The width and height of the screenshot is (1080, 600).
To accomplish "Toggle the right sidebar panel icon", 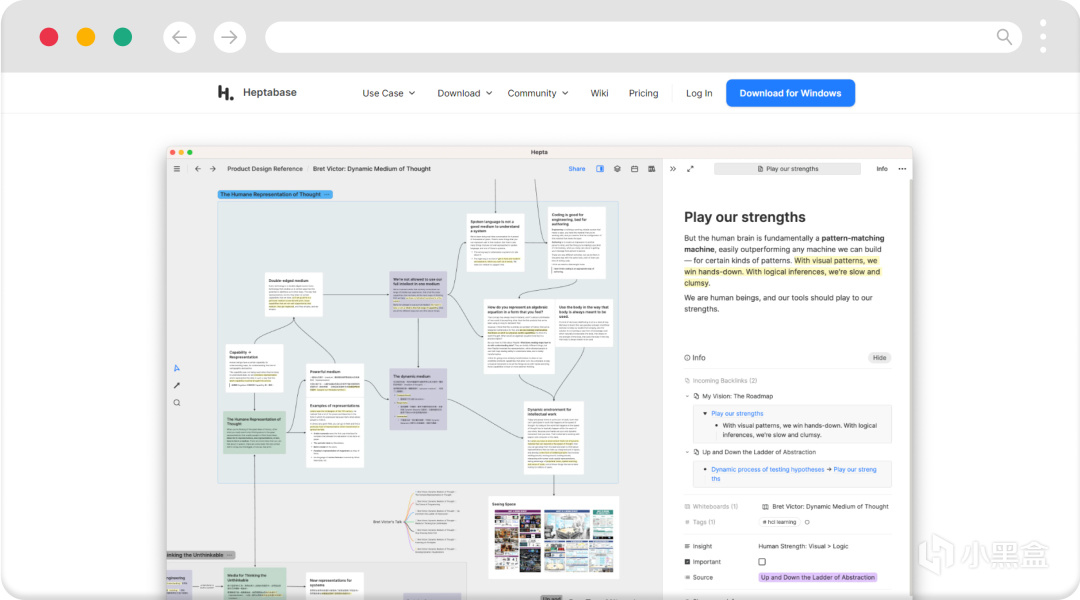I will (x=600, y=169).
